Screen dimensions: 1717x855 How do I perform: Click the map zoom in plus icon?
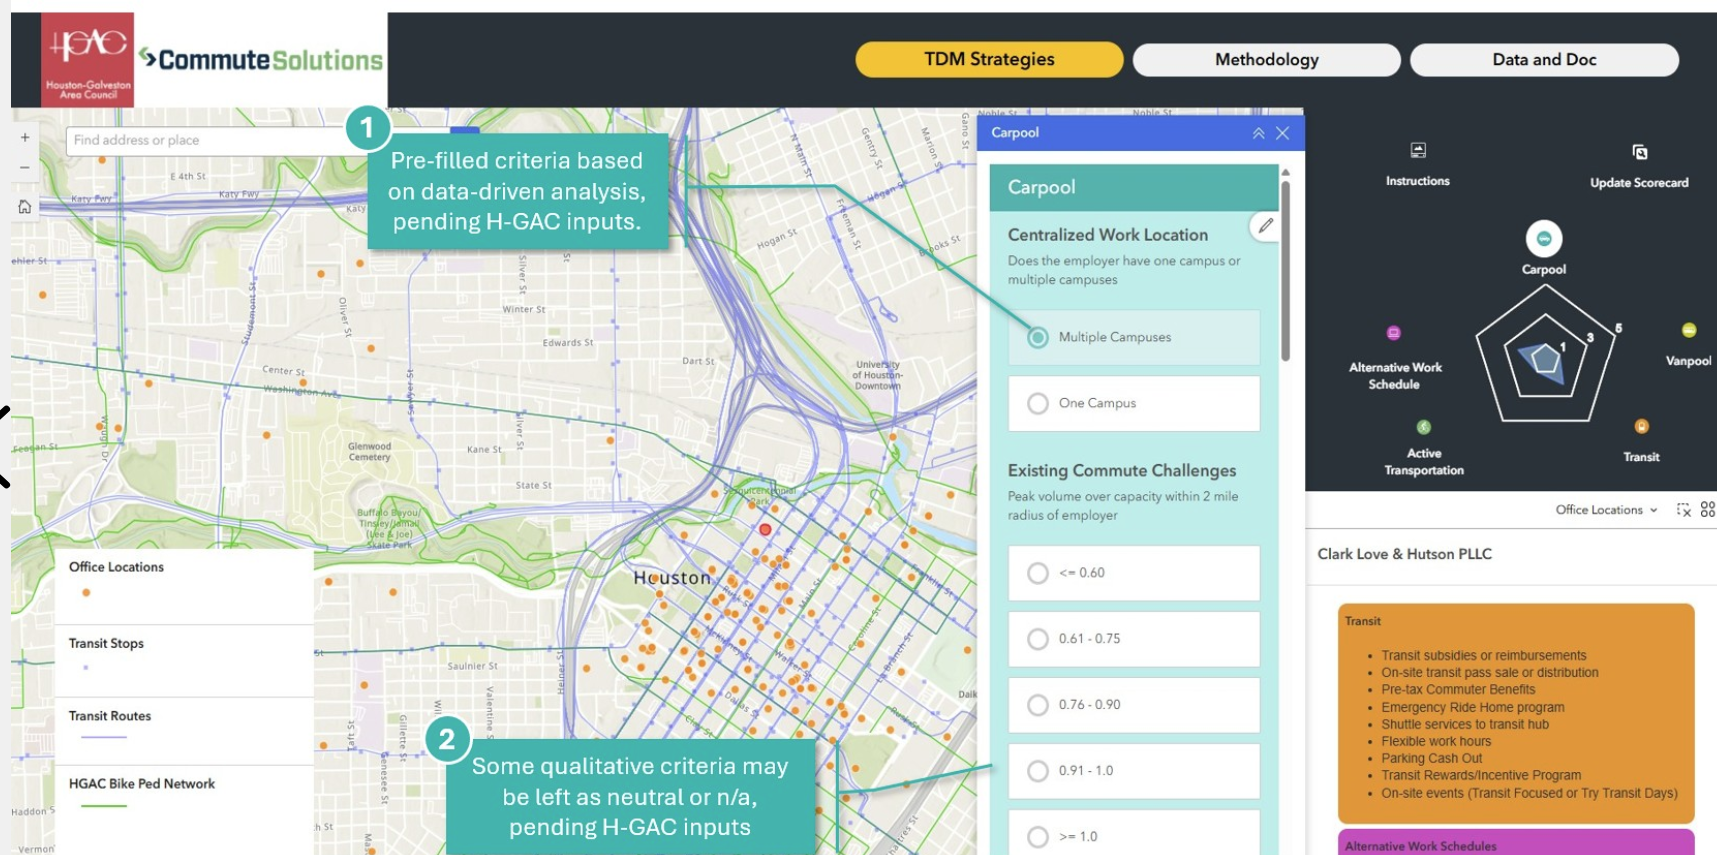point(25,138)
